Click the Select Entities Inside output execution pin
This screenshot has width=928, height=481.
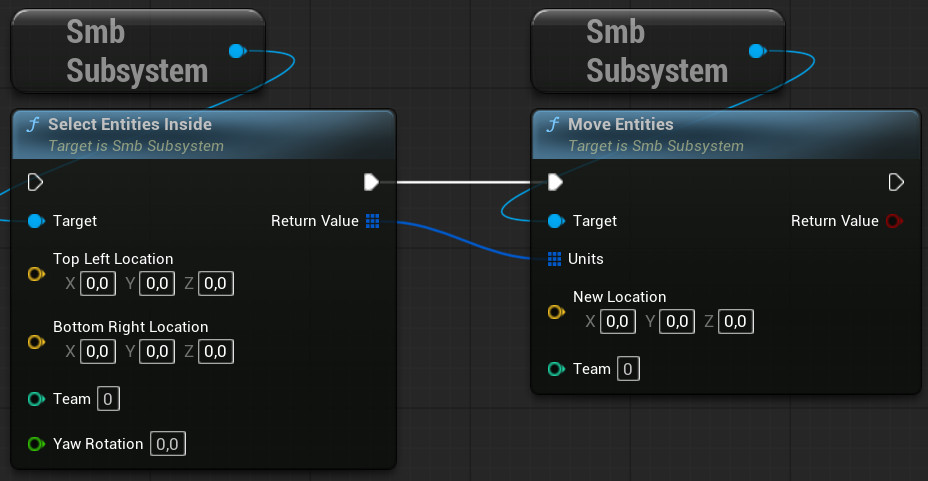point(371,182)
